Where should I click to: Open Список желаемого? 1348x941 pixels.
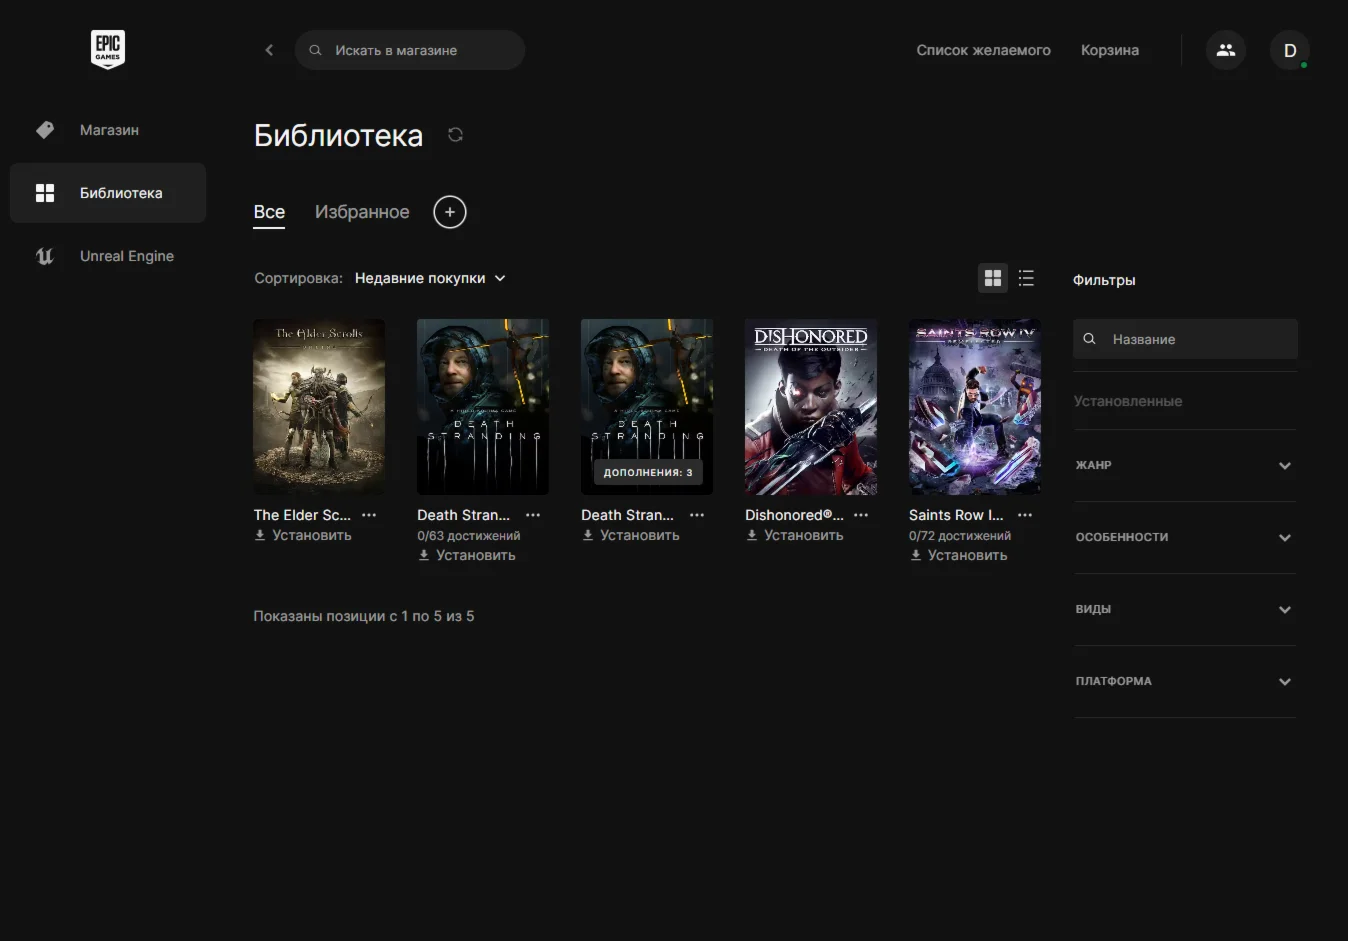coord(984,50)
